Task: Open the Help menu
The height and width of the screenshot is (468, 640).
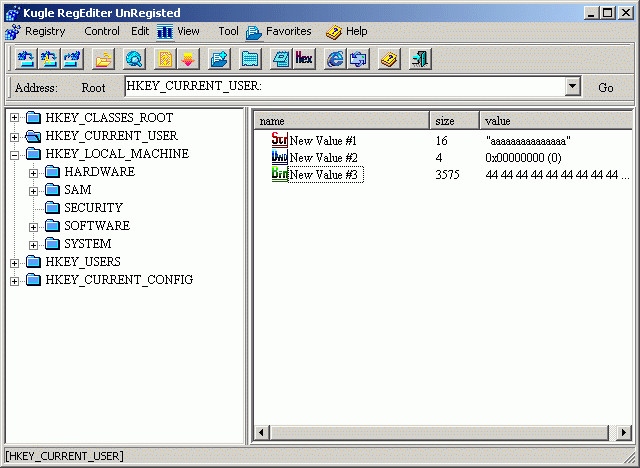Action: click(356, 31)
